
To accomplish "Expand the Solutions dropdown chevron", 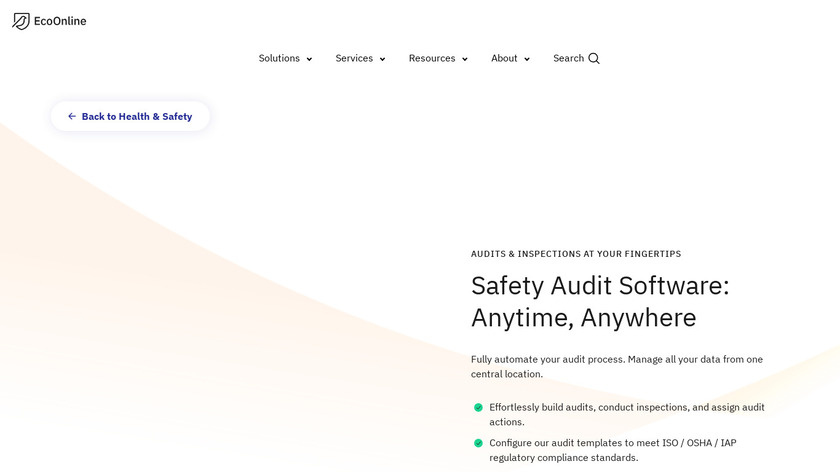I will tap(309, 59).
